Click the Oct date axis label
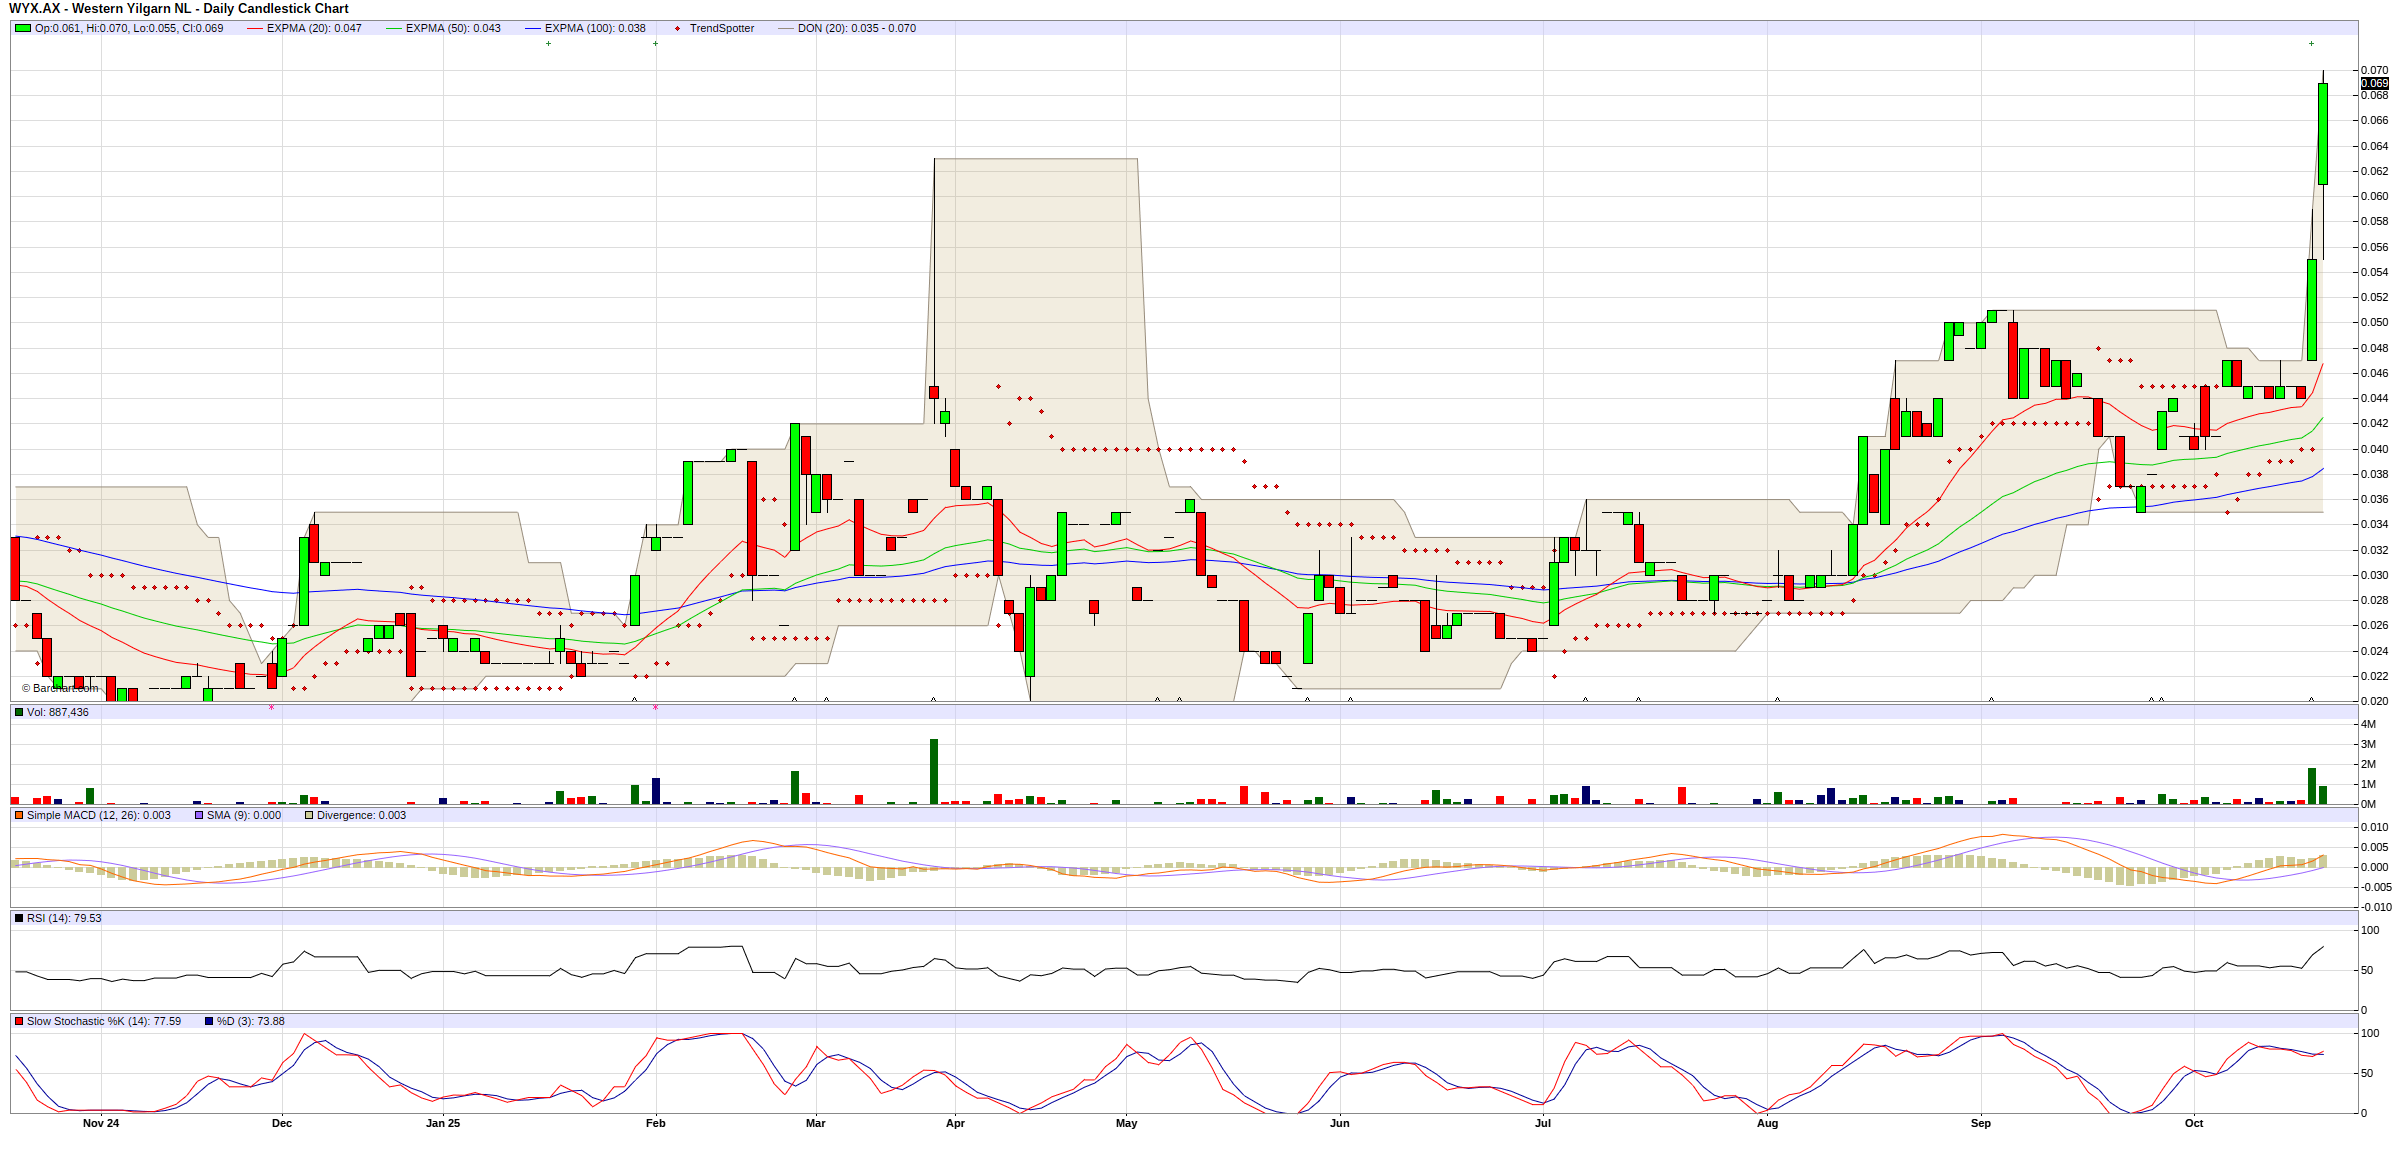The width and height of the screenshot is (2400, 1154). click(x=2194, y=1123)
